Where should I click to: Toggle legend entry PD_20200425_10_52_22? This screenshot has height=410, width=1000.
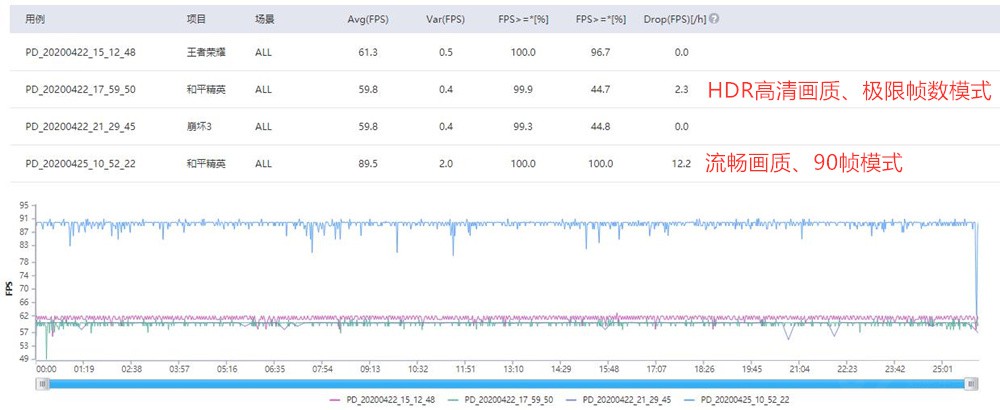coord(739,399)
